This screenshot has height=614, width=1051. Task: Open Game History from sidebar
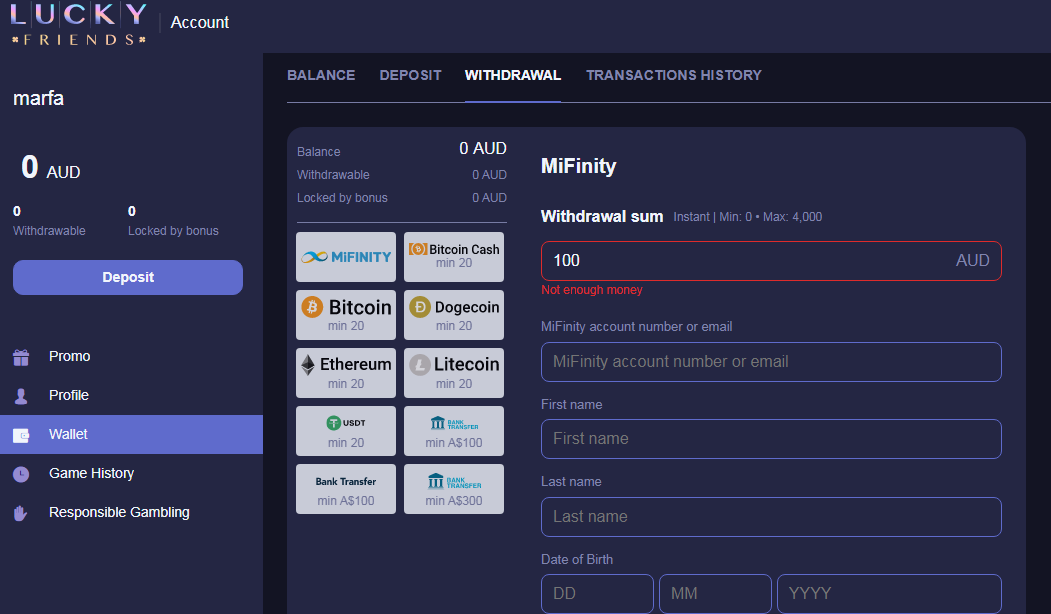pos(91,474)
